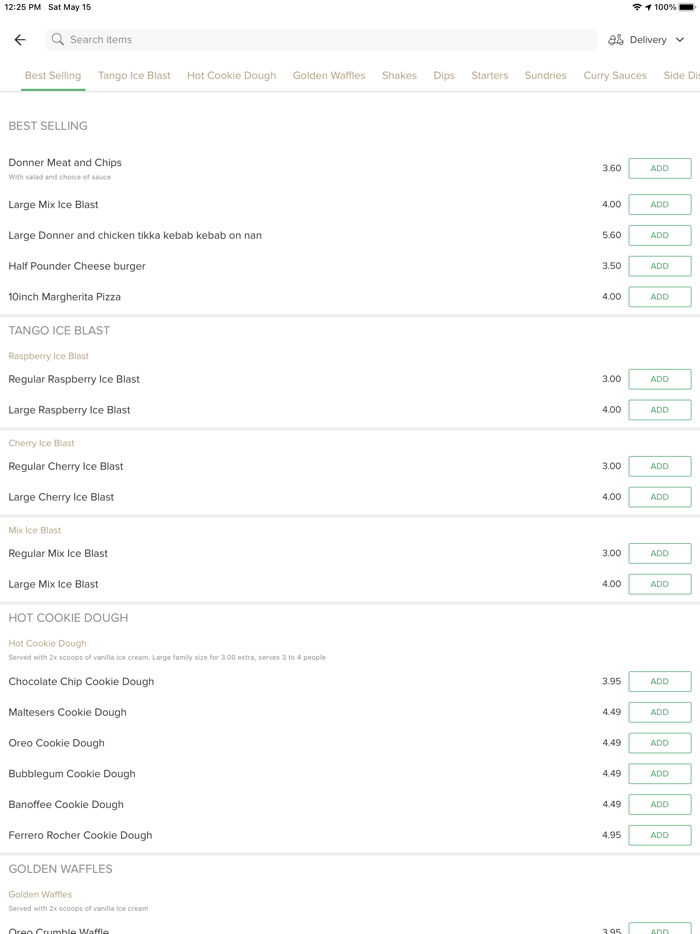Screen dimensions: 700x934
Task: Add Large Cherry Ice Blast
Action: [659, 497]
